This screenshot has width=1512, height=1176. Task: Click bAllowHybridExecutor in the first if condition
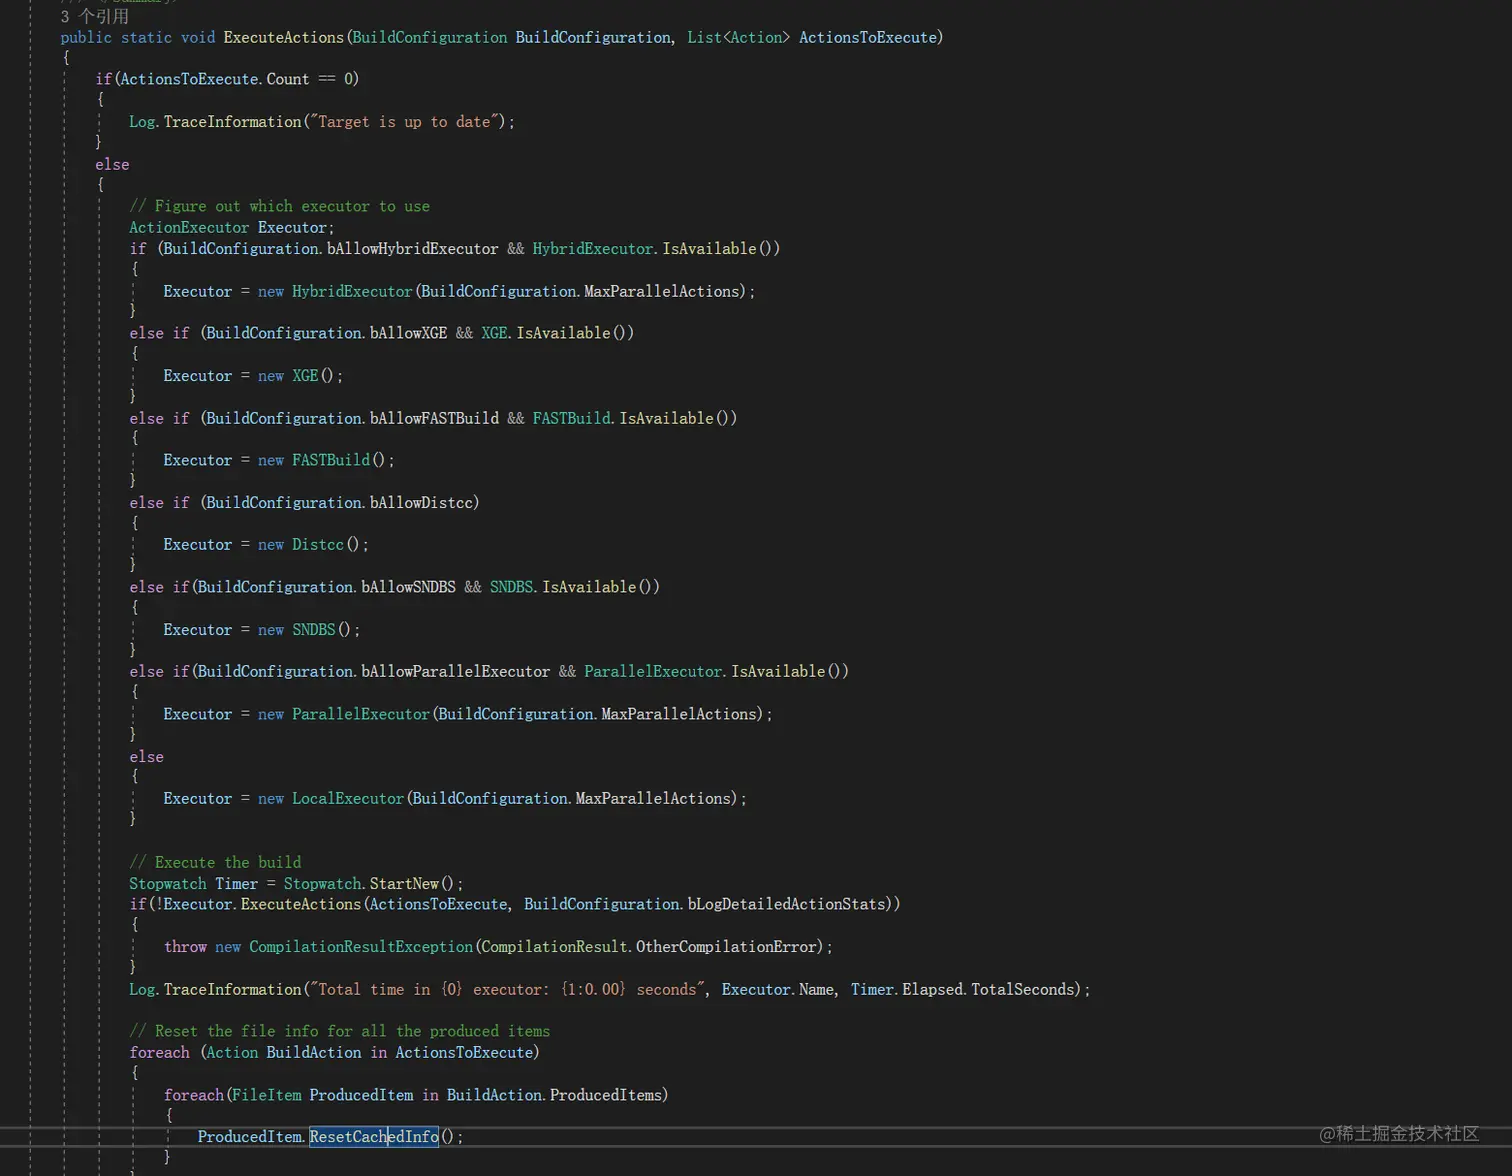pyautogui.click(x=412, y=248)
